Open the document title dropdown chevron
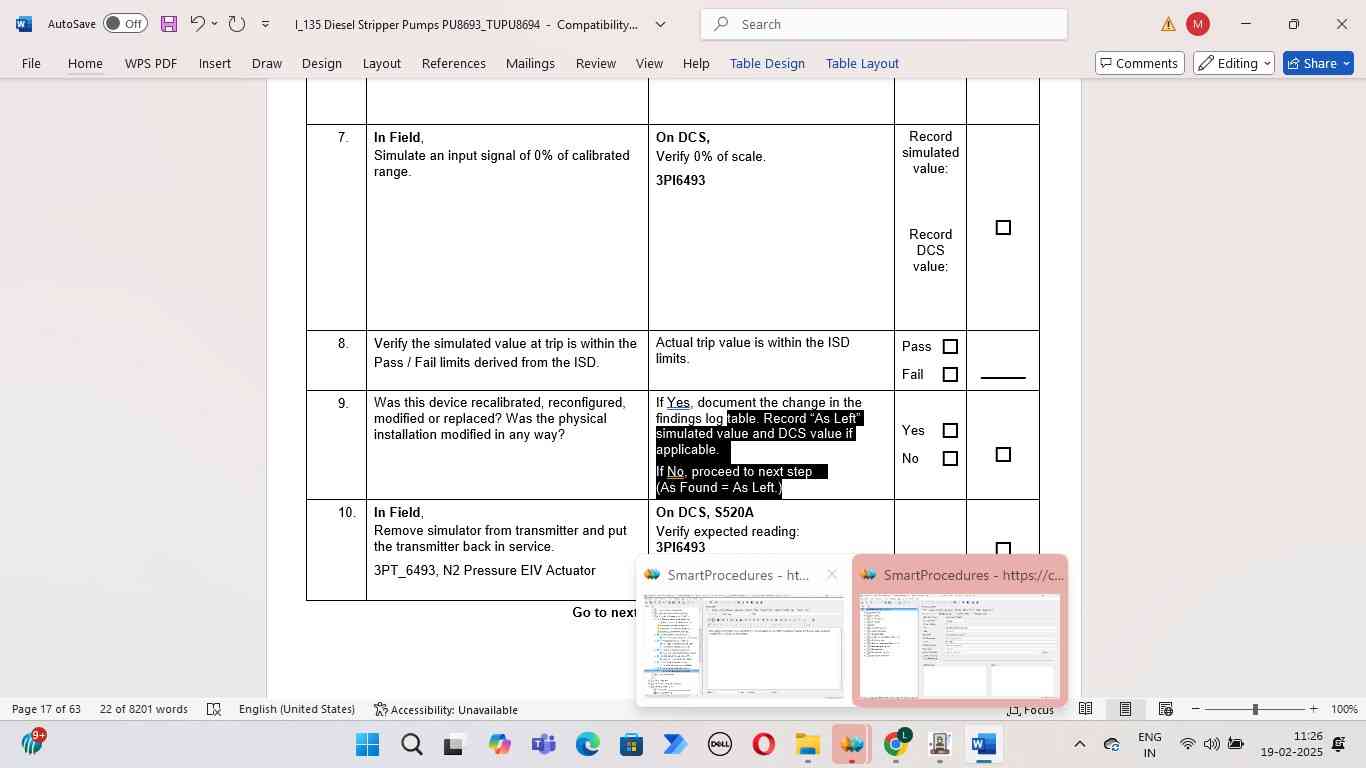The height and width of the screenshot is (768, 1366). click(660, 24)
